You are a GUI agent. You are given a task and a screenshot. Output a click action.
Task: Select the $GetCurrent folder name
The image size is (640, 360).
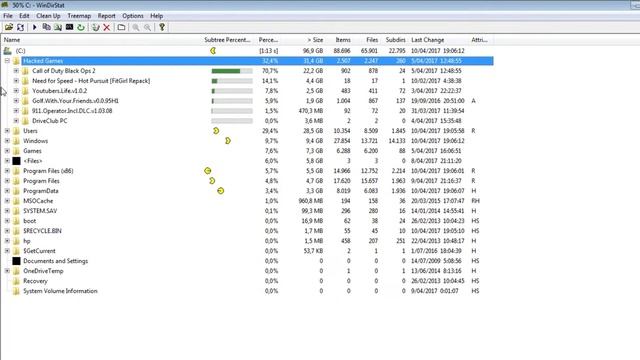[x=39, y=251]
